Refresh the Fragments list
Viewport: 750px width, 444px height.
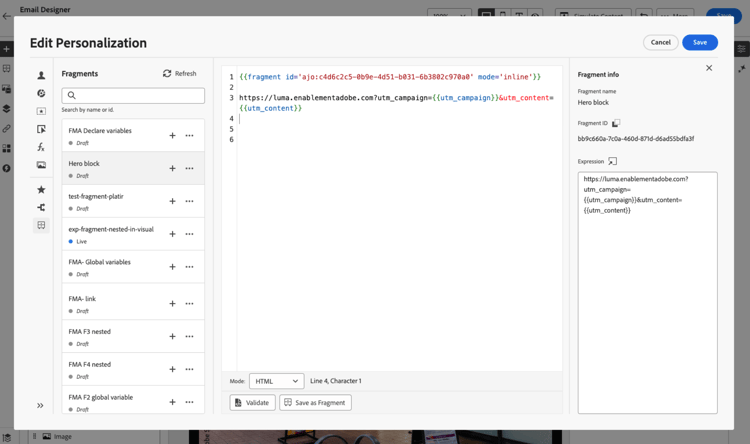[x=180, y=73]
